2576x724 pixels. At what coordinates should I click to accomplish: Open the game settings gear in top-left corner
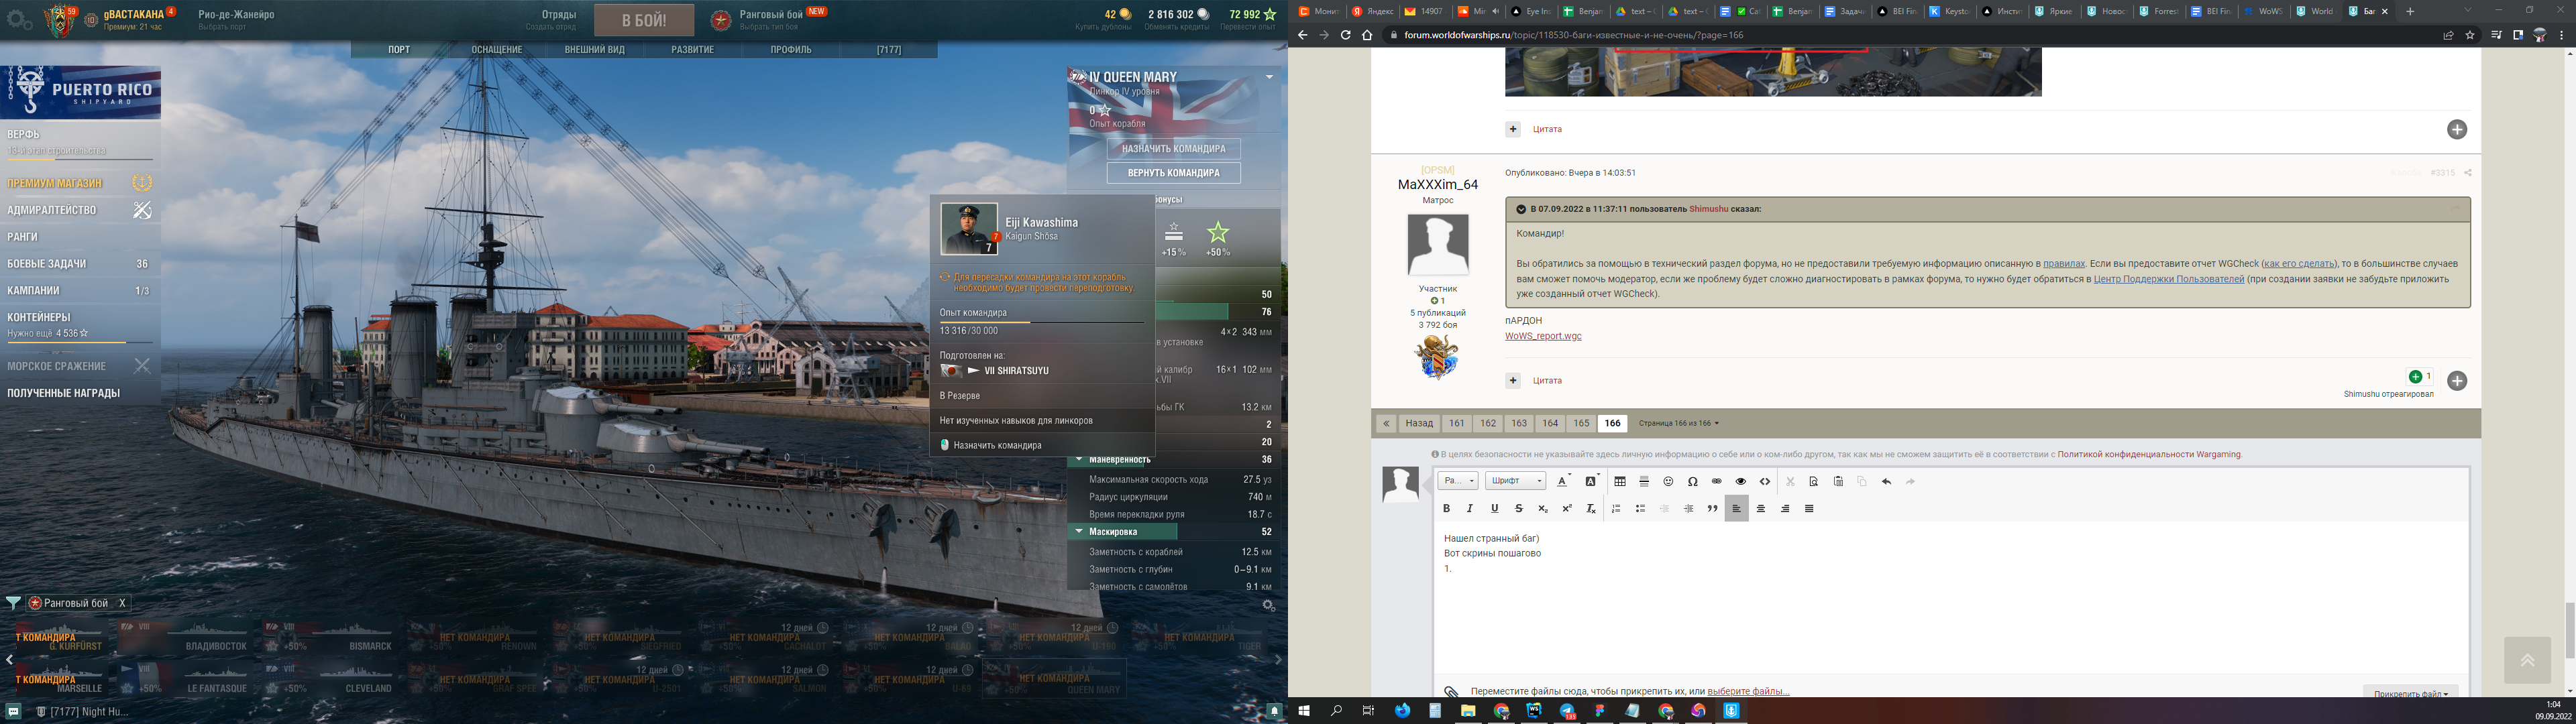pos(19,19)
